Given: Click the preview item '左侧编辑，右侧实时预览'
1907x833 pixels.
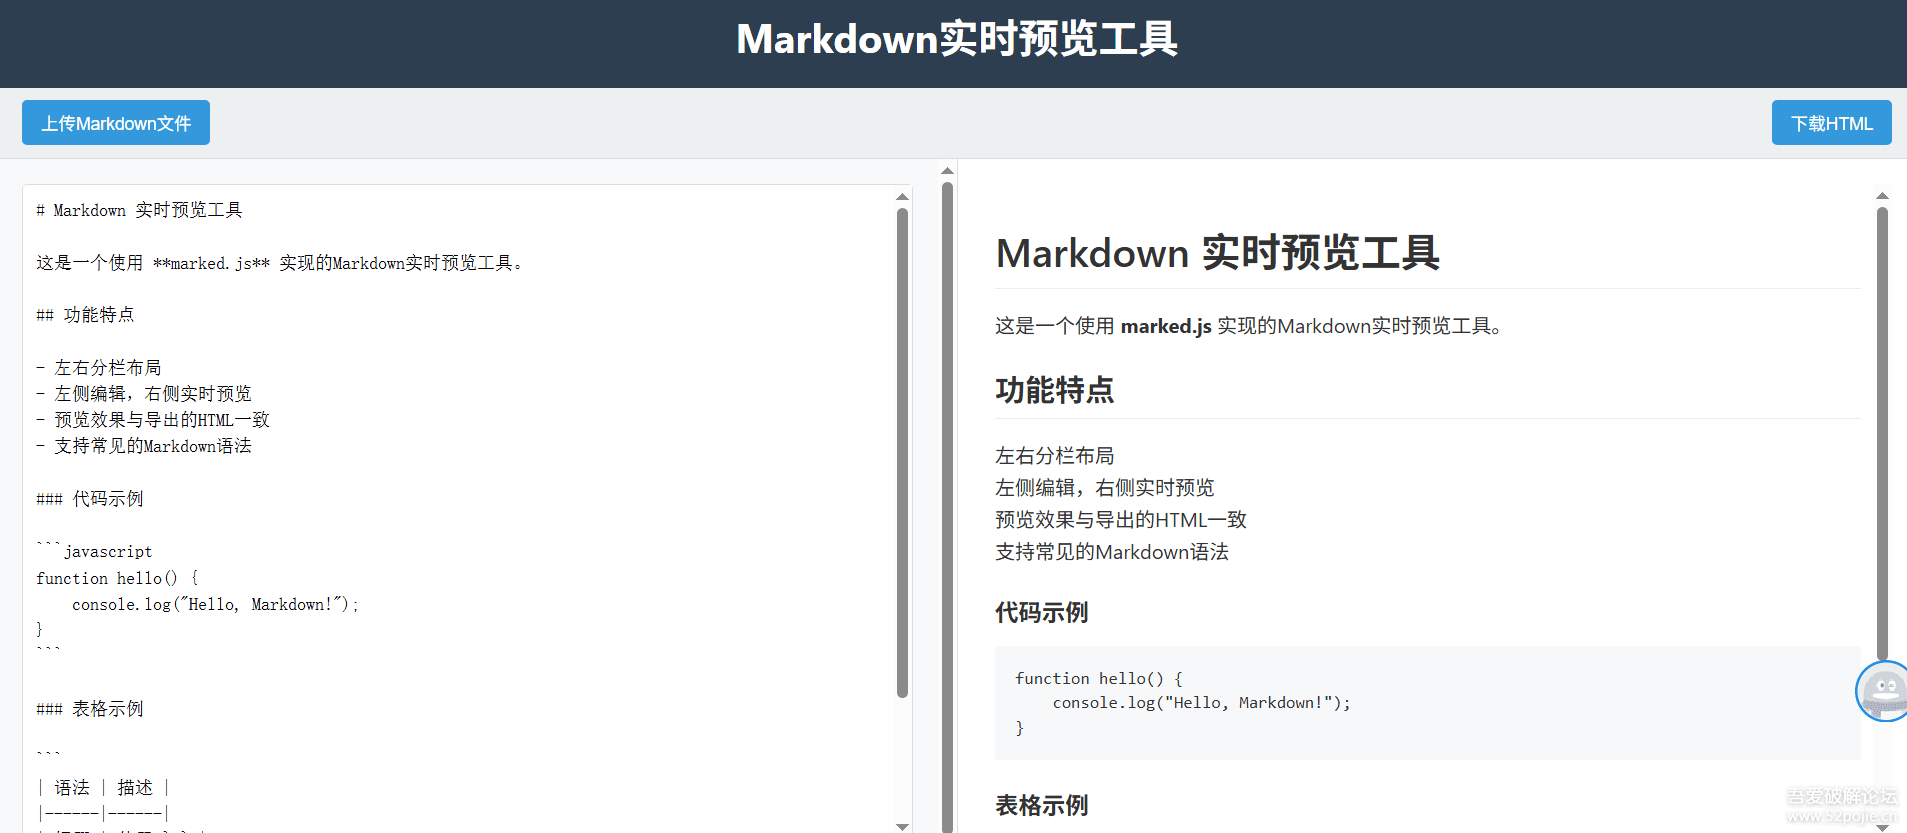Looking at the screenshot, I should (x=1104, y=488).
